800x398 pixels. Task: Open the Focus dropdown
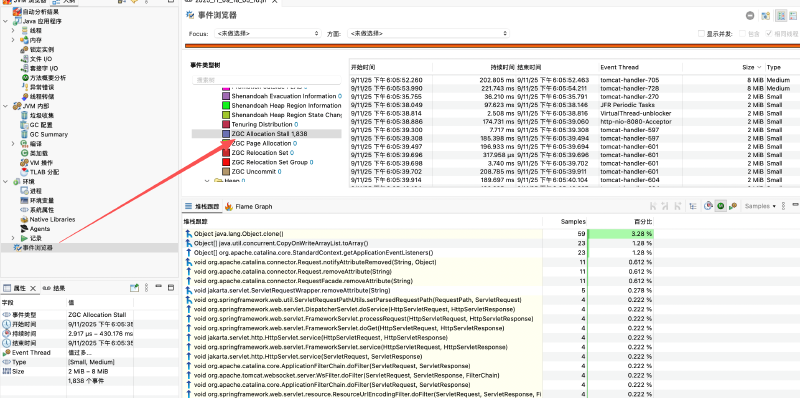[267, 33]
